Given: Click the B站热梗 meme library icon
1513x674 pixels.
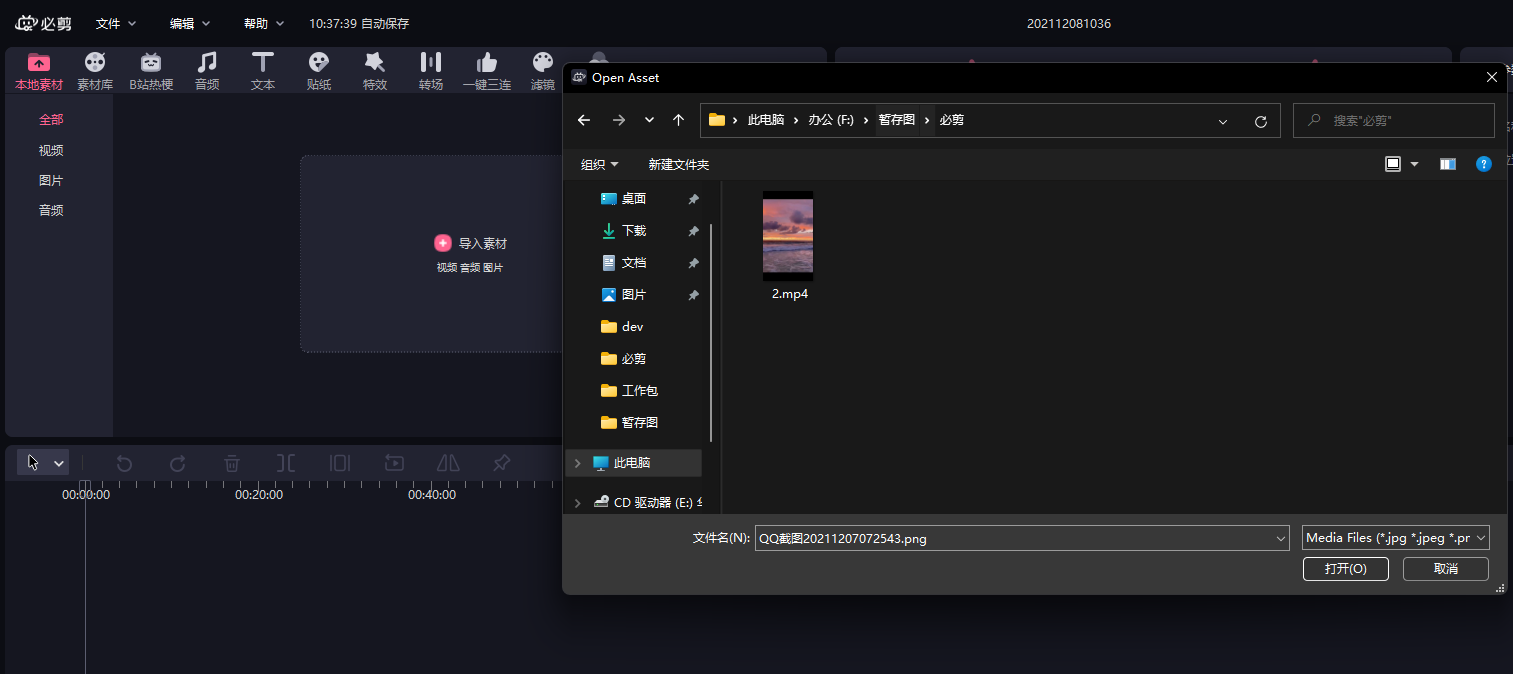Looking at the screenshot, I should 151,70.
